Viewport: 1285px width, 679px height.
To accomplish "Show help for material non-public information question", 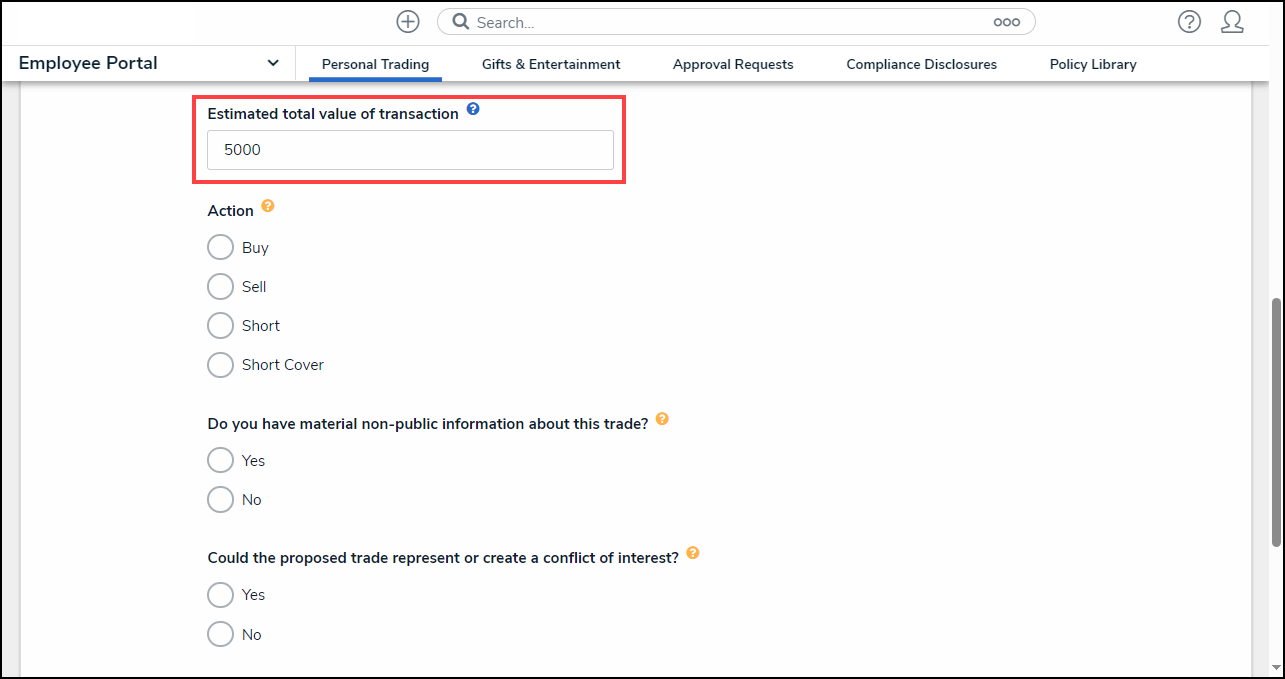I will [x=661, y=420].
